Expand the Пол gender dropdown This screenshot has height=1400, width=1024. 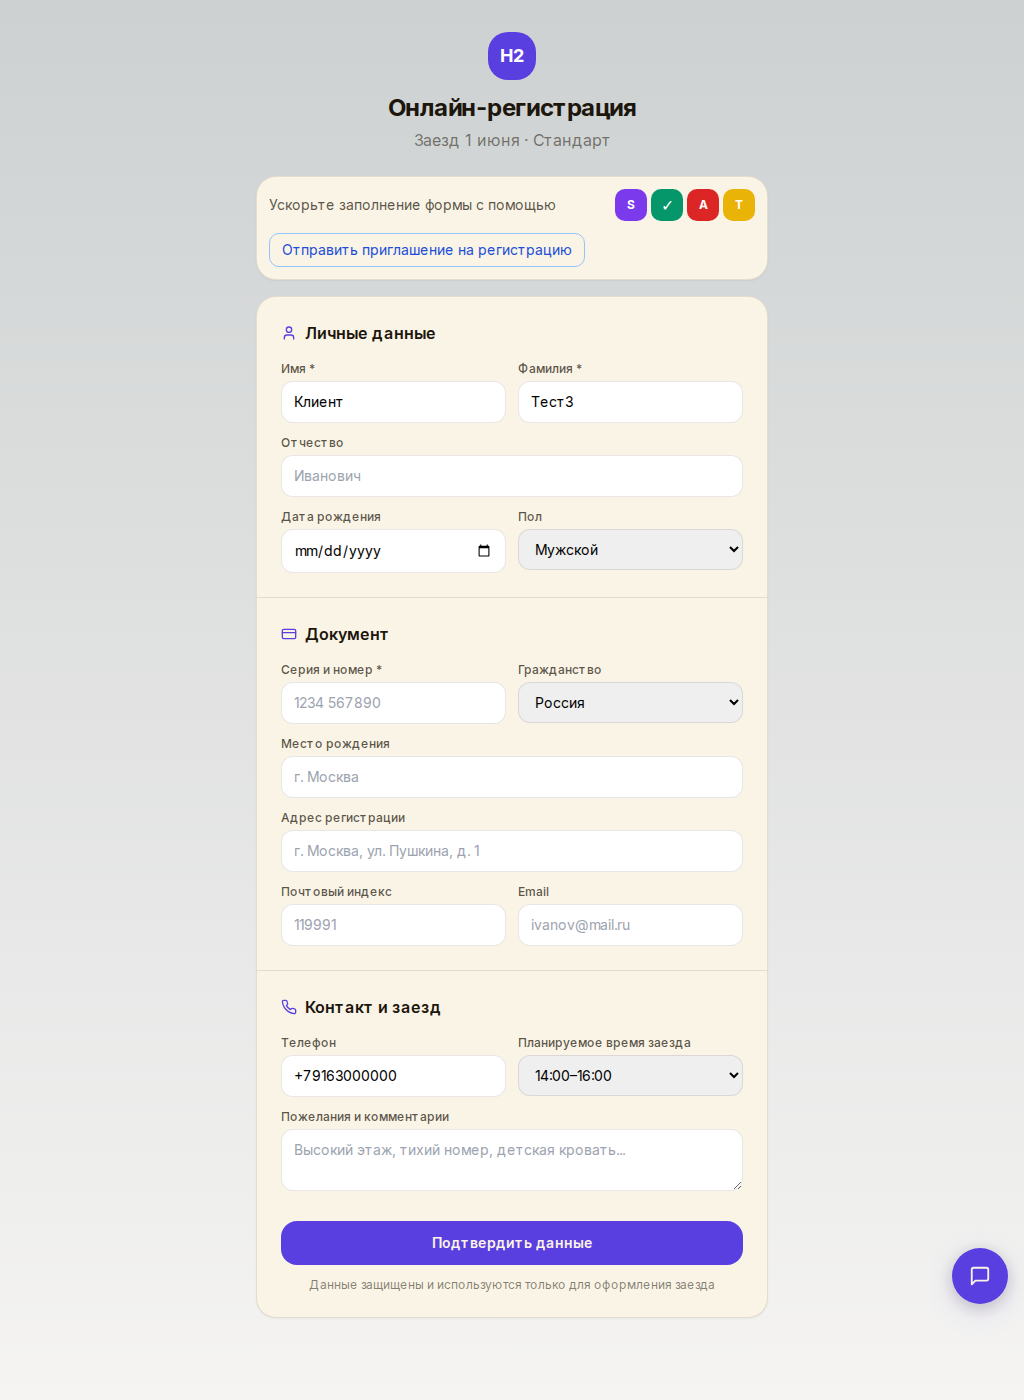point(630,550)
